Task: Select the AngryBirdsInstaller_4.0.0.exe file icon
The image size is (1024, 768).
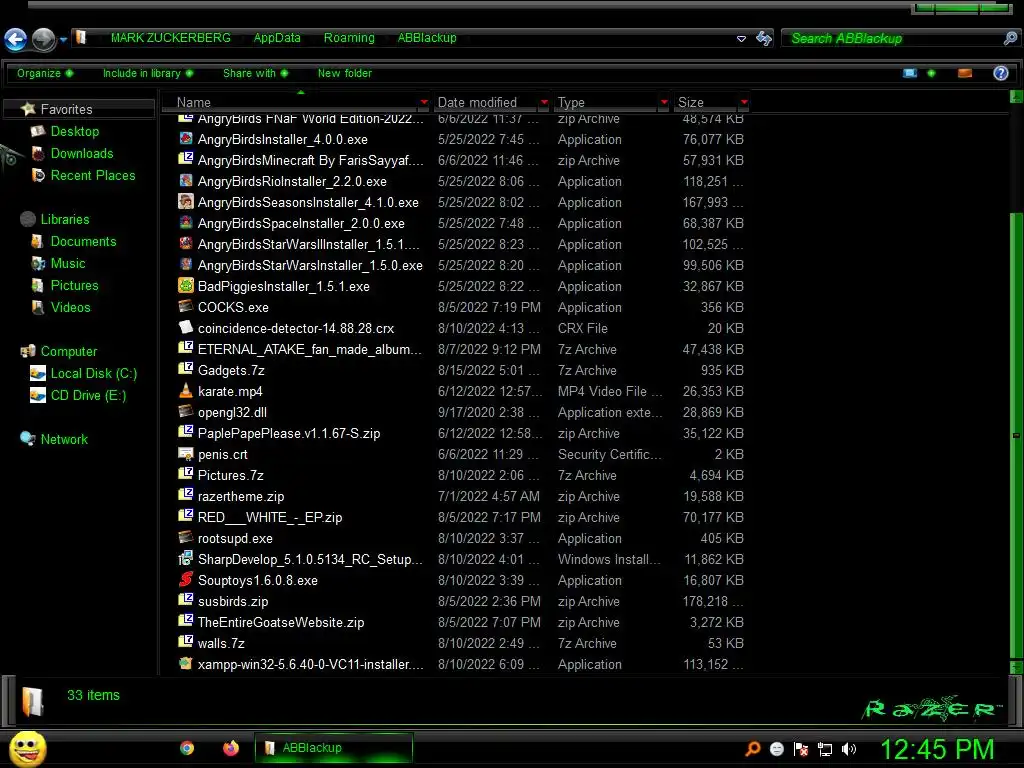Action: [x=186, y=138]
